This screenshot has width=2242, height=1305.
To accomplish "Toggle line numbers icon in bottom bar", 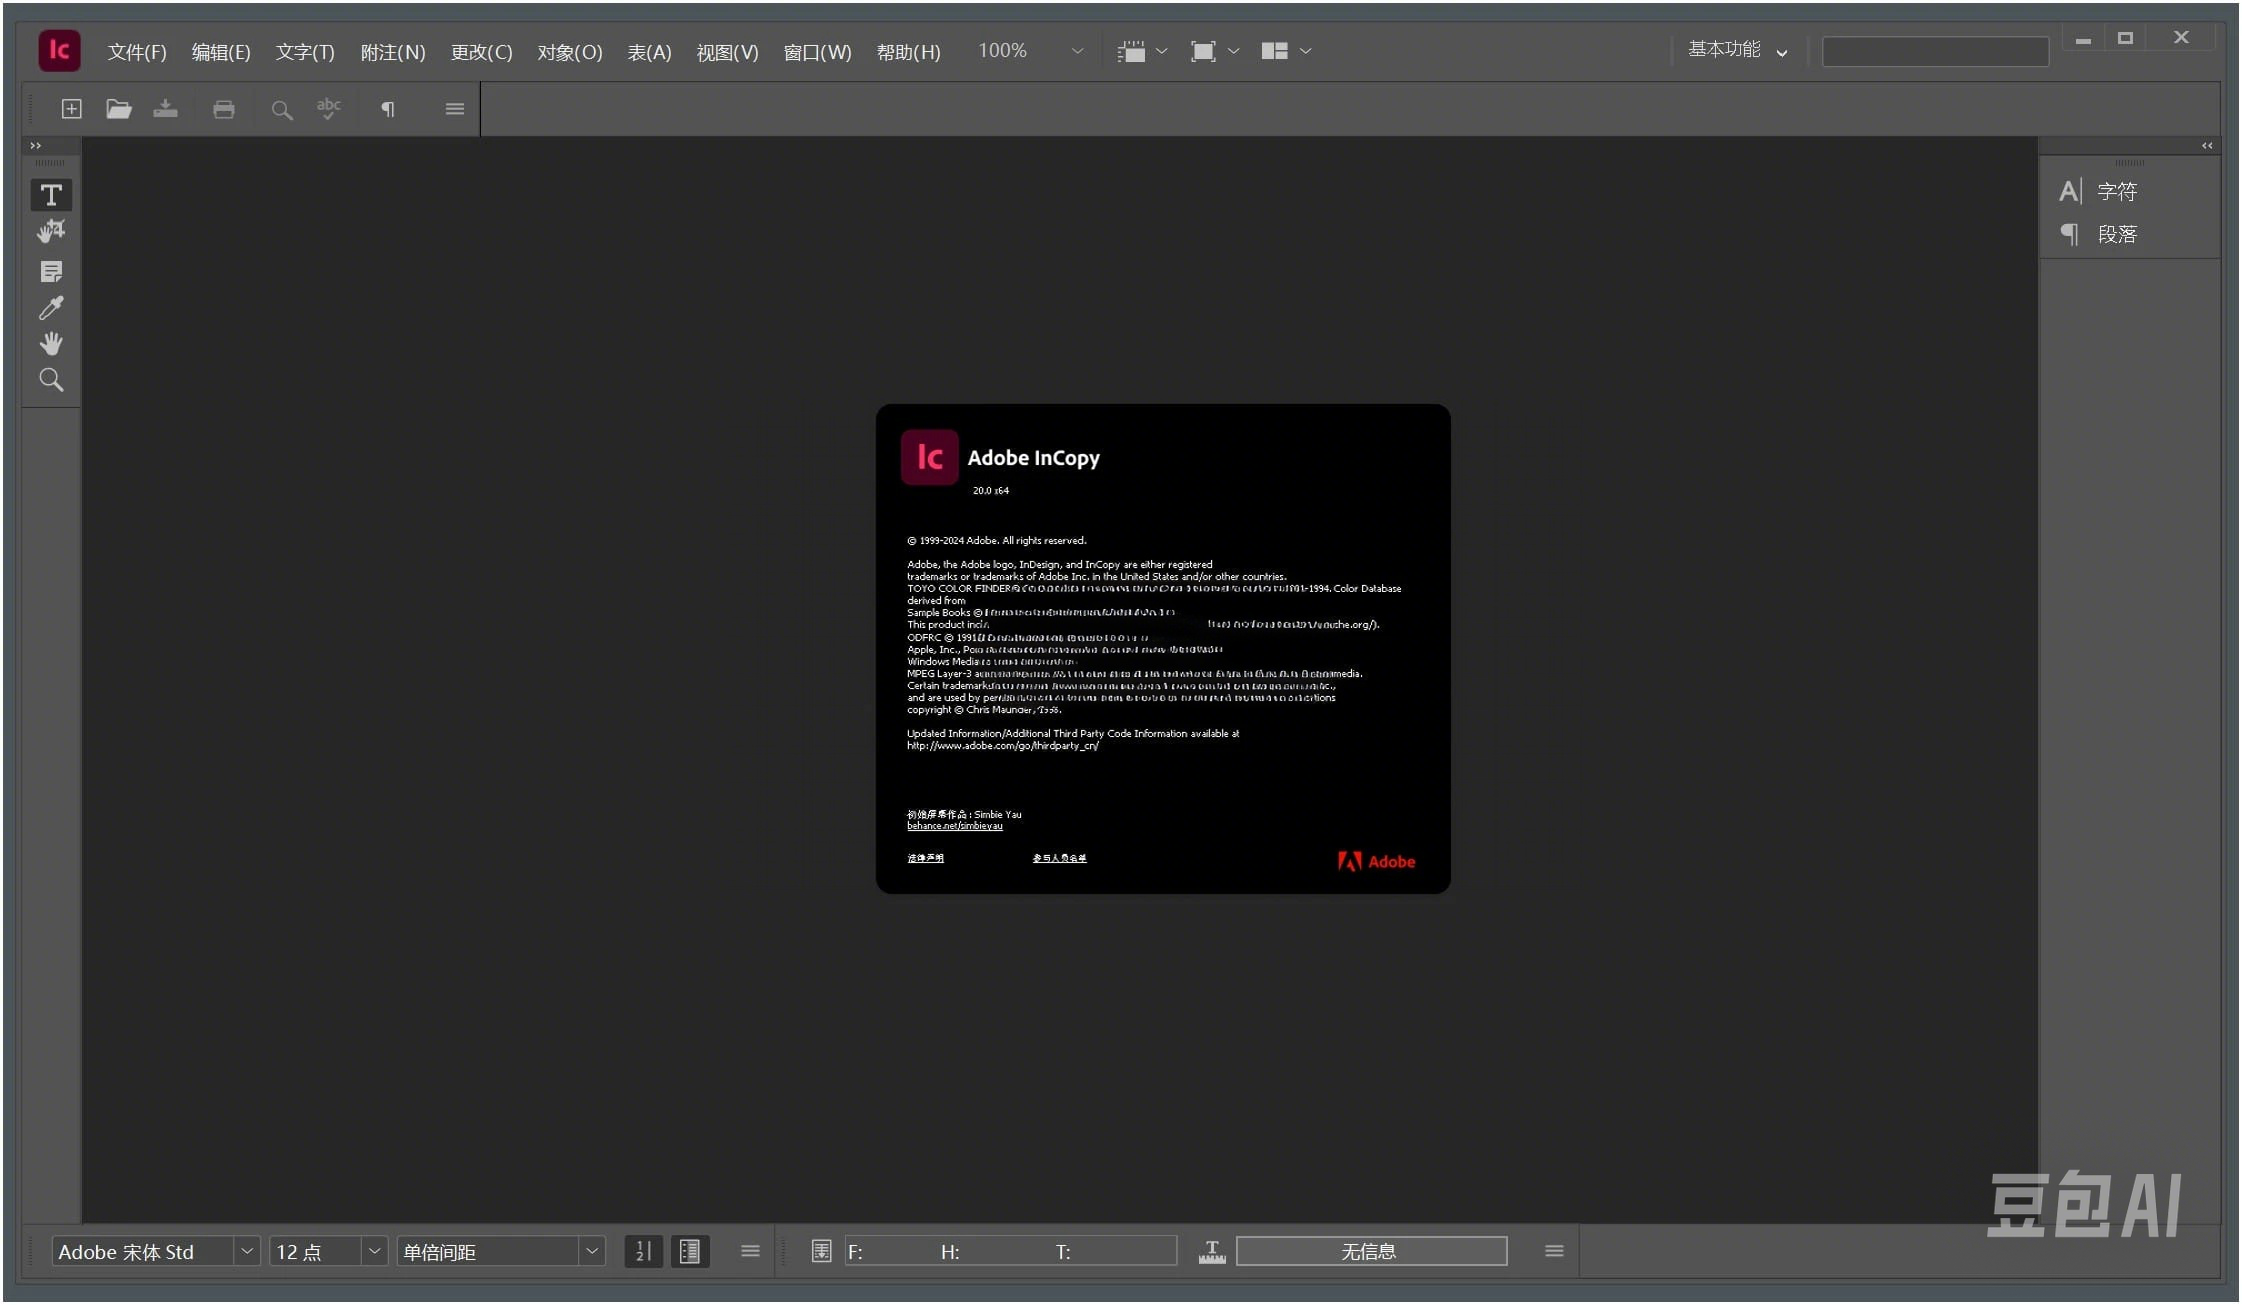I will (643, 1251).
